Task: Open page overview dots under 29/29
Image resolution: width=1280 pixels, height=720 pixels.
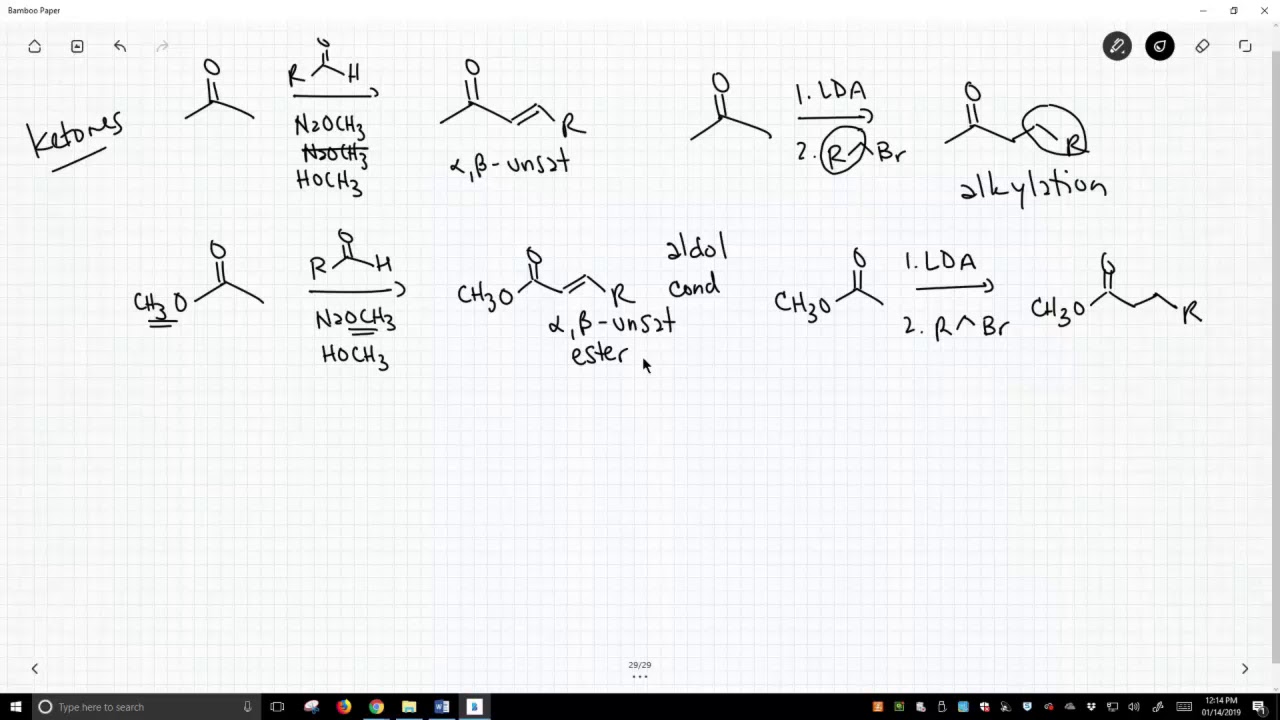Action: [x=640, y=677]
